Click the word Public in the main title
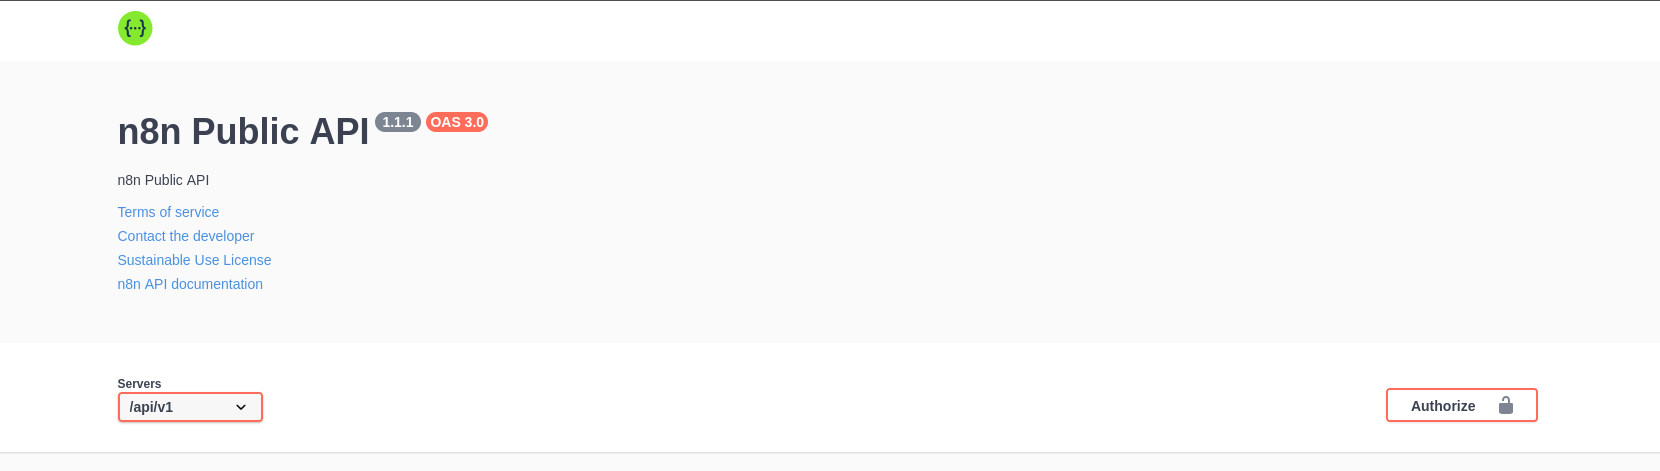The height and width of the screenshot is (471, 1660). 245,132
